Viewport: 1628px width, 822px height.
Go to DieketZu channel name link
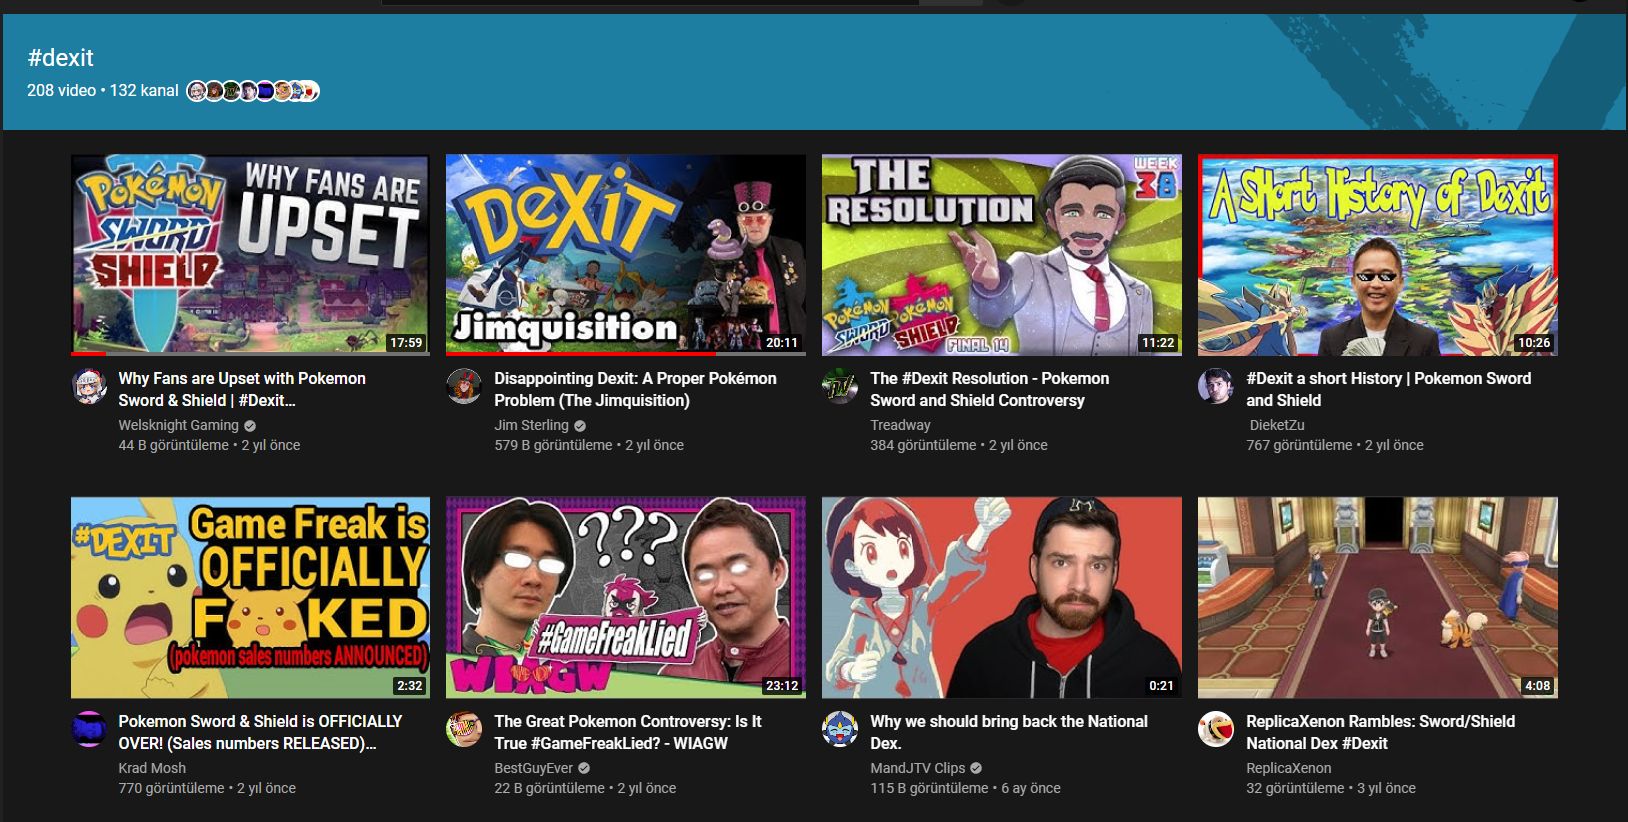point(1277,425)
